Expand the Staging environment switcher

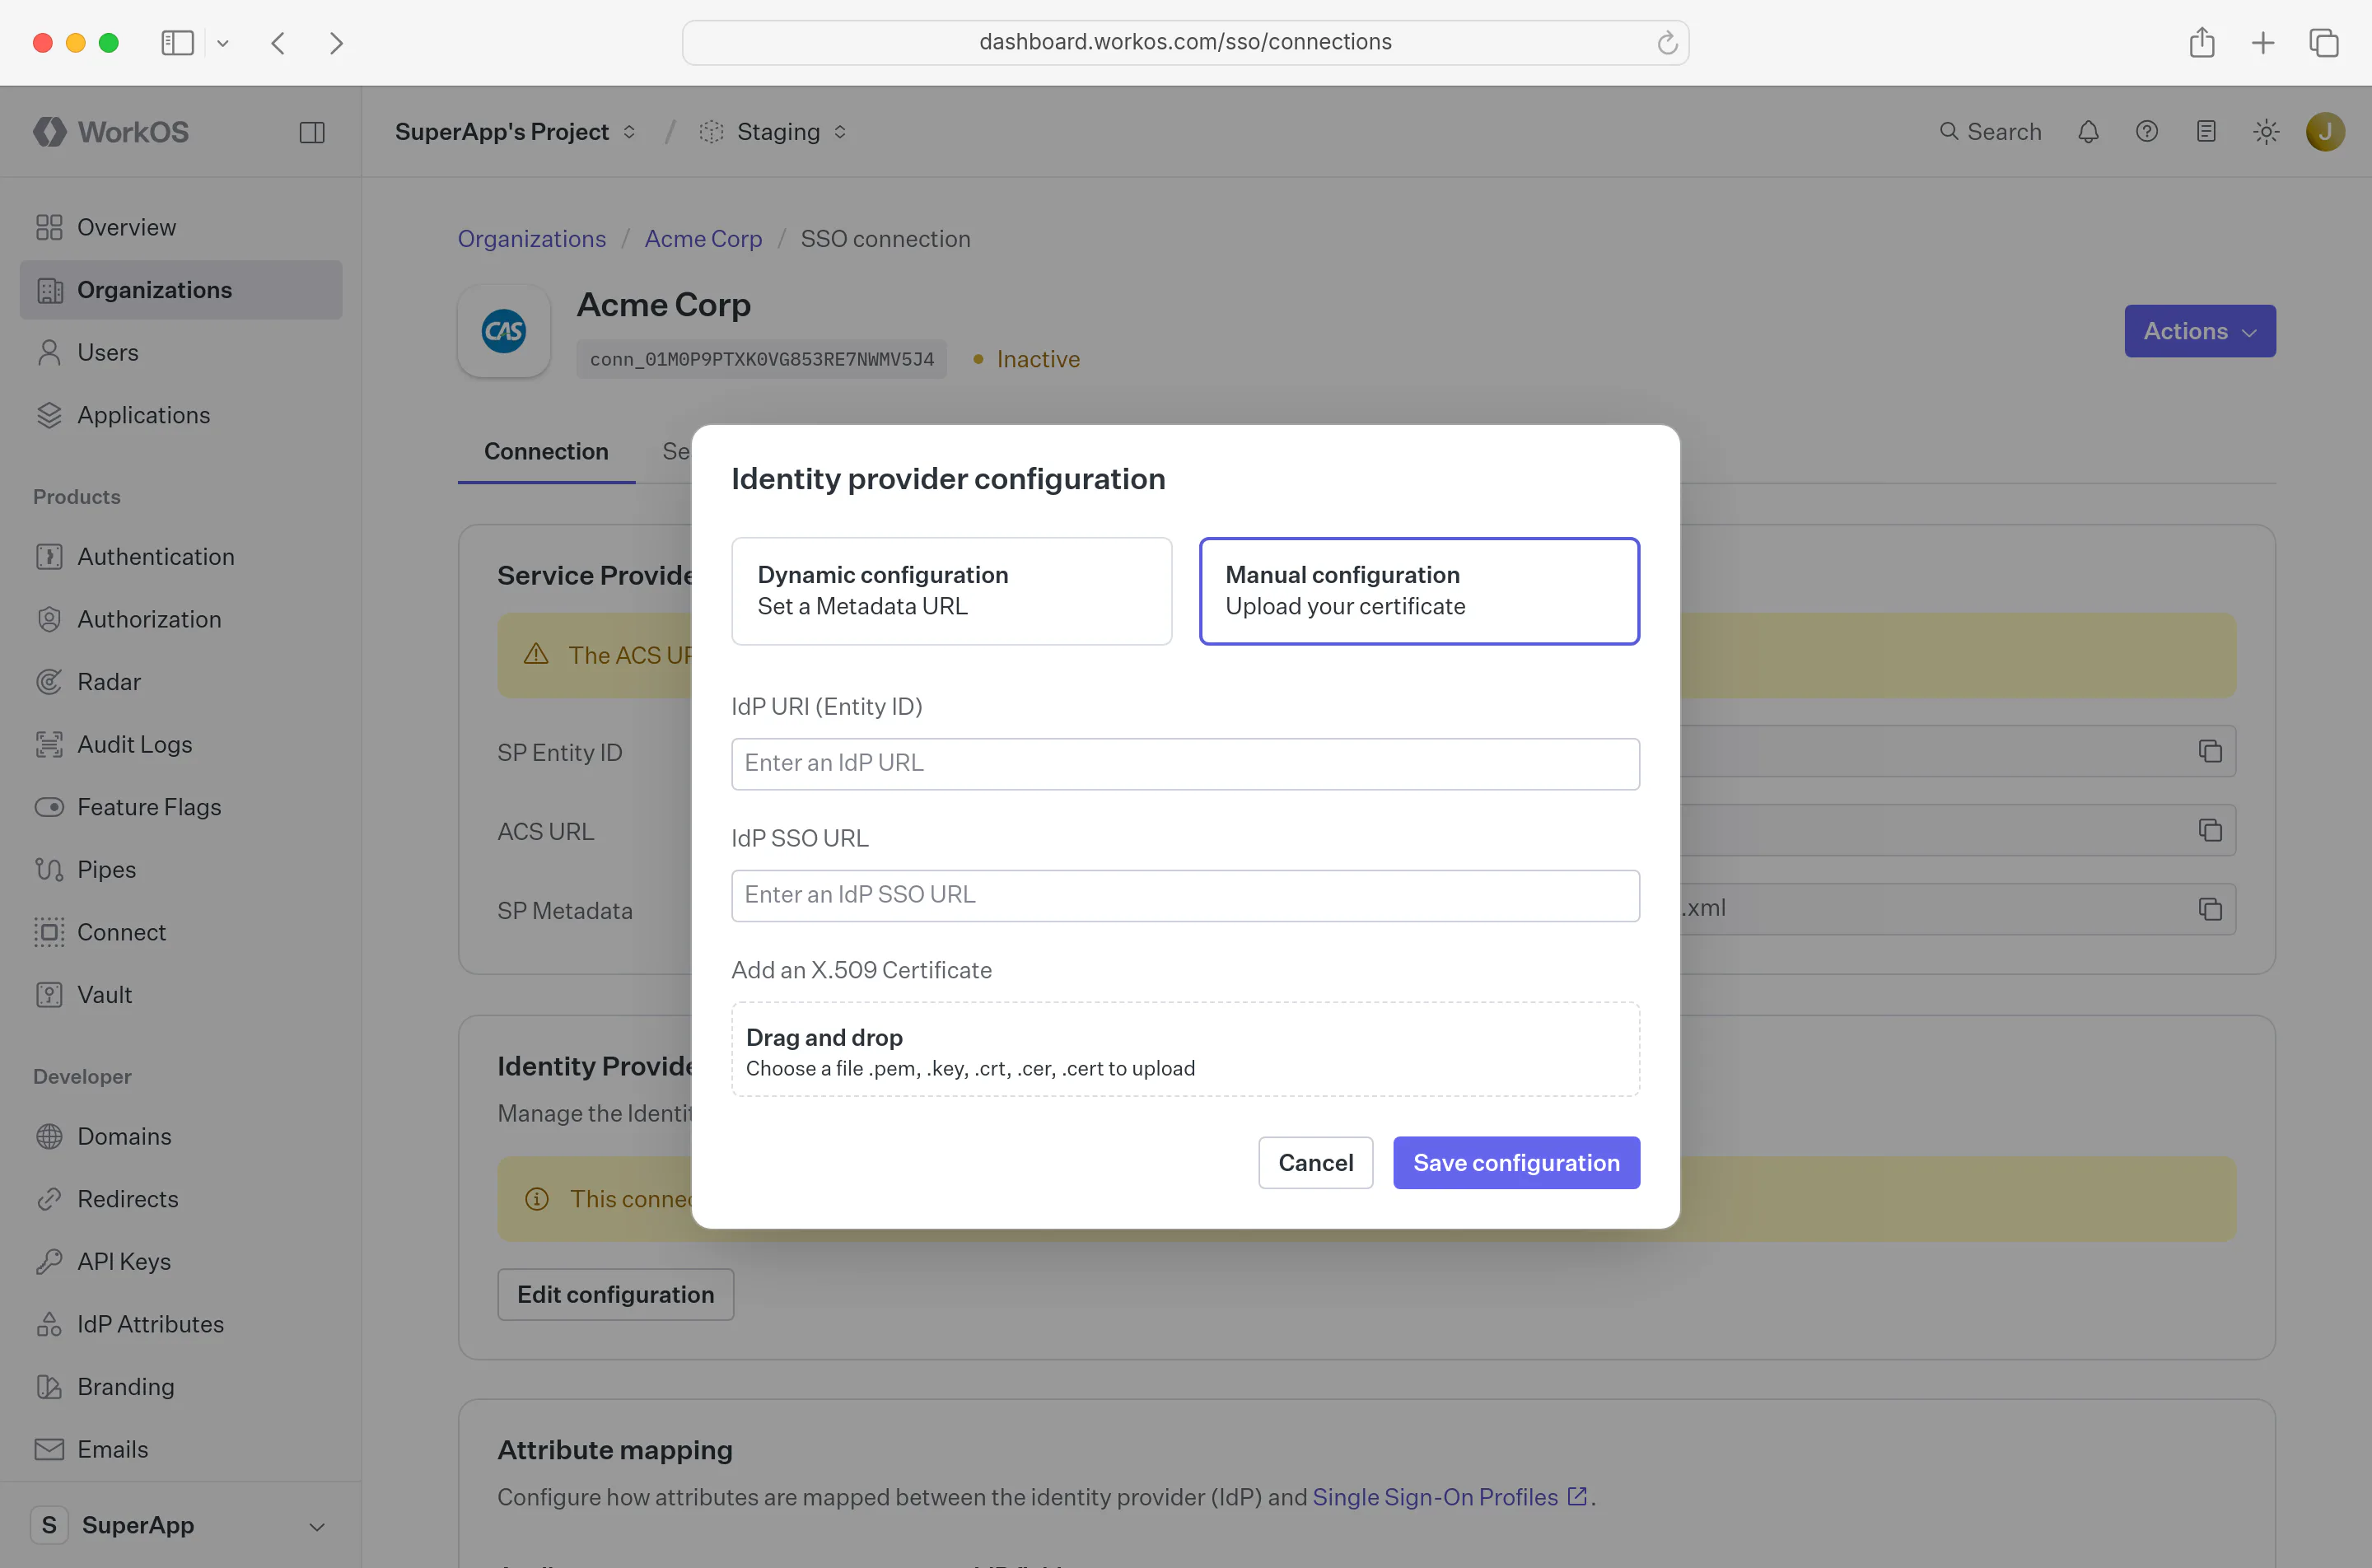pos(773,132)
